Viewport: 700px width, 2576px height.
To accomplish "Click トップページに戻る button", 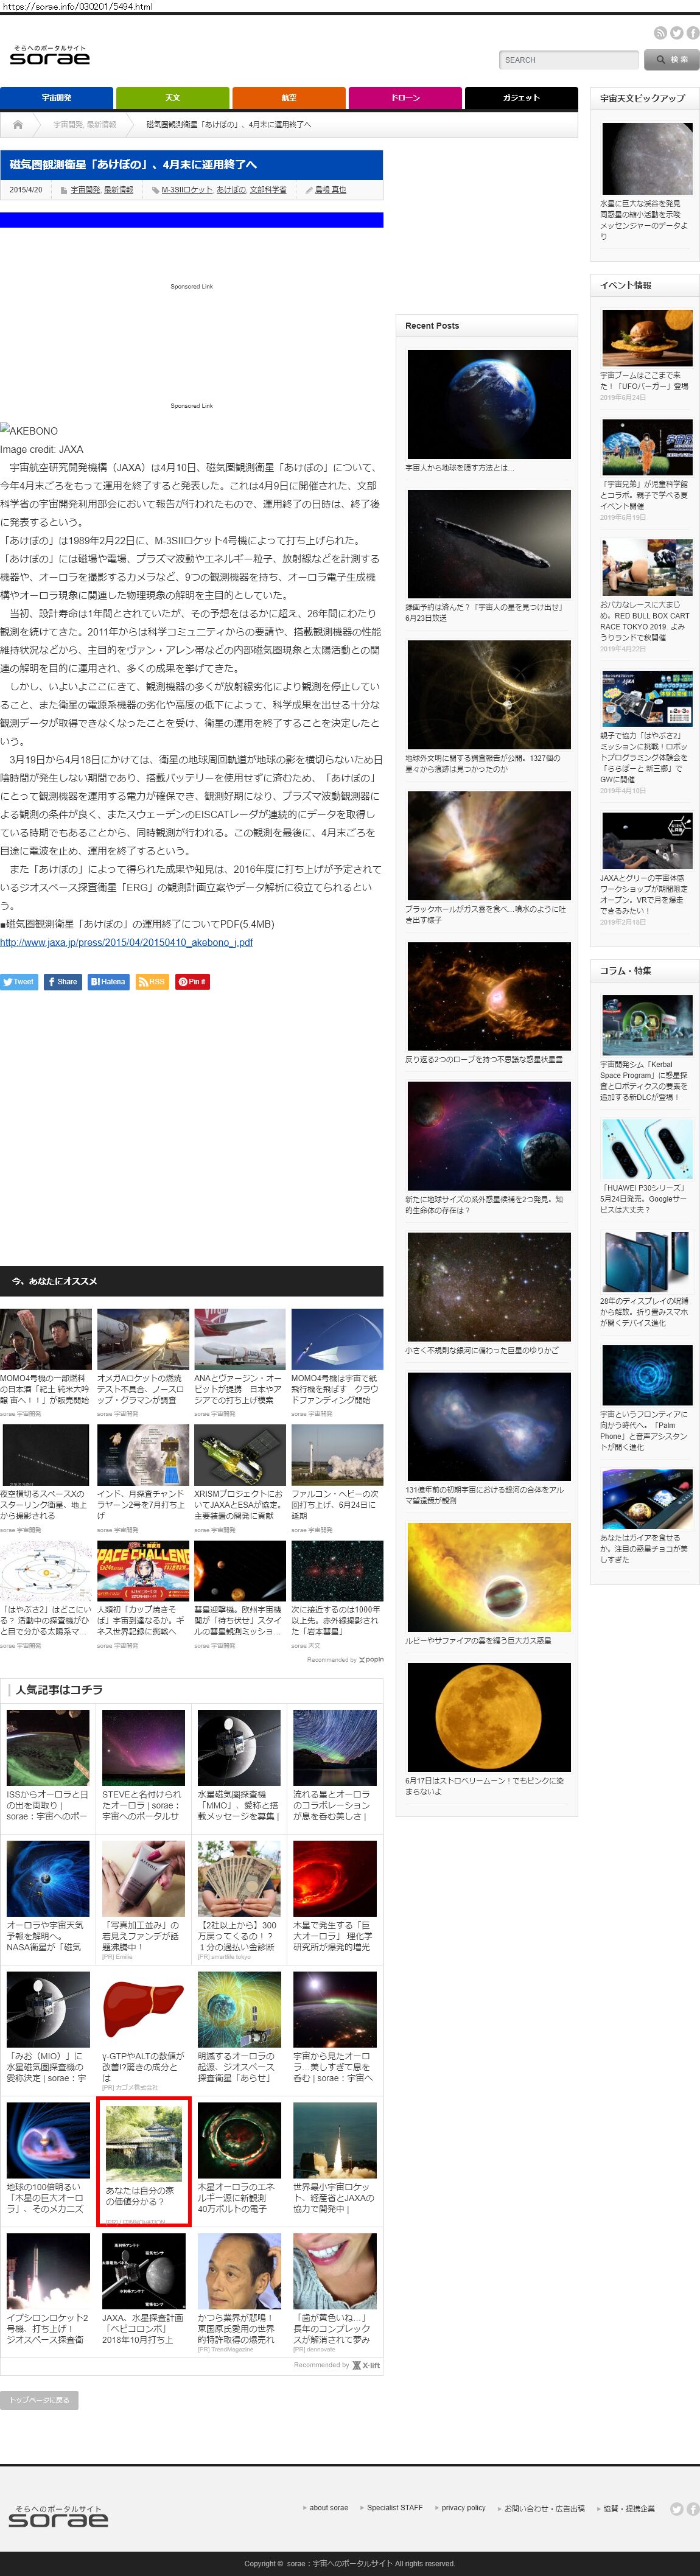I will click(x=39, y=2400).
